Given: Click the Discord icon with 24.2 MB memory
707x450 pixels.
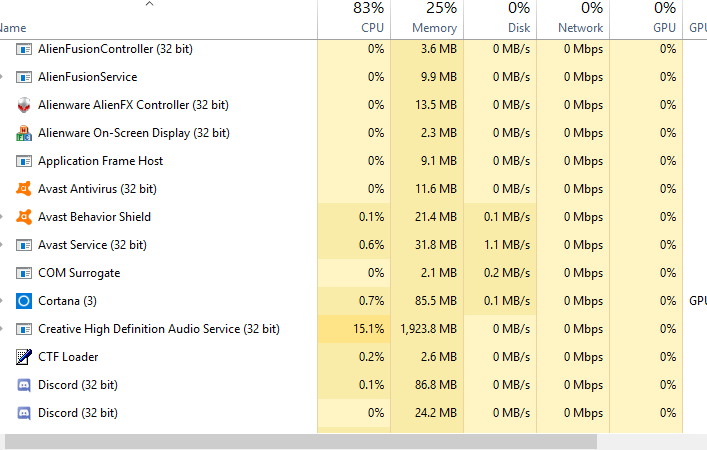Looking at the screenshot, I should (x=24, y=413).
